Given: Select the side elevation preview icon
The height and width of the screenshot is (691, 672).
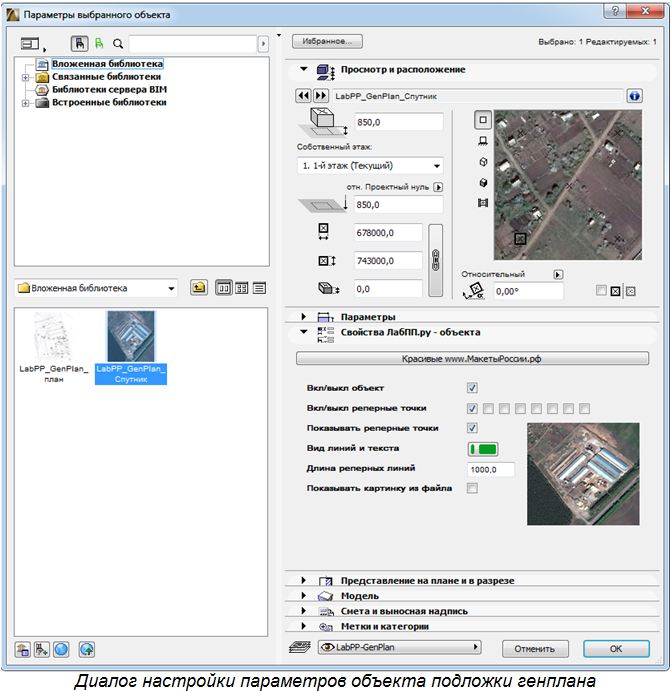Looking at the screenshot, I should (483, 141).
